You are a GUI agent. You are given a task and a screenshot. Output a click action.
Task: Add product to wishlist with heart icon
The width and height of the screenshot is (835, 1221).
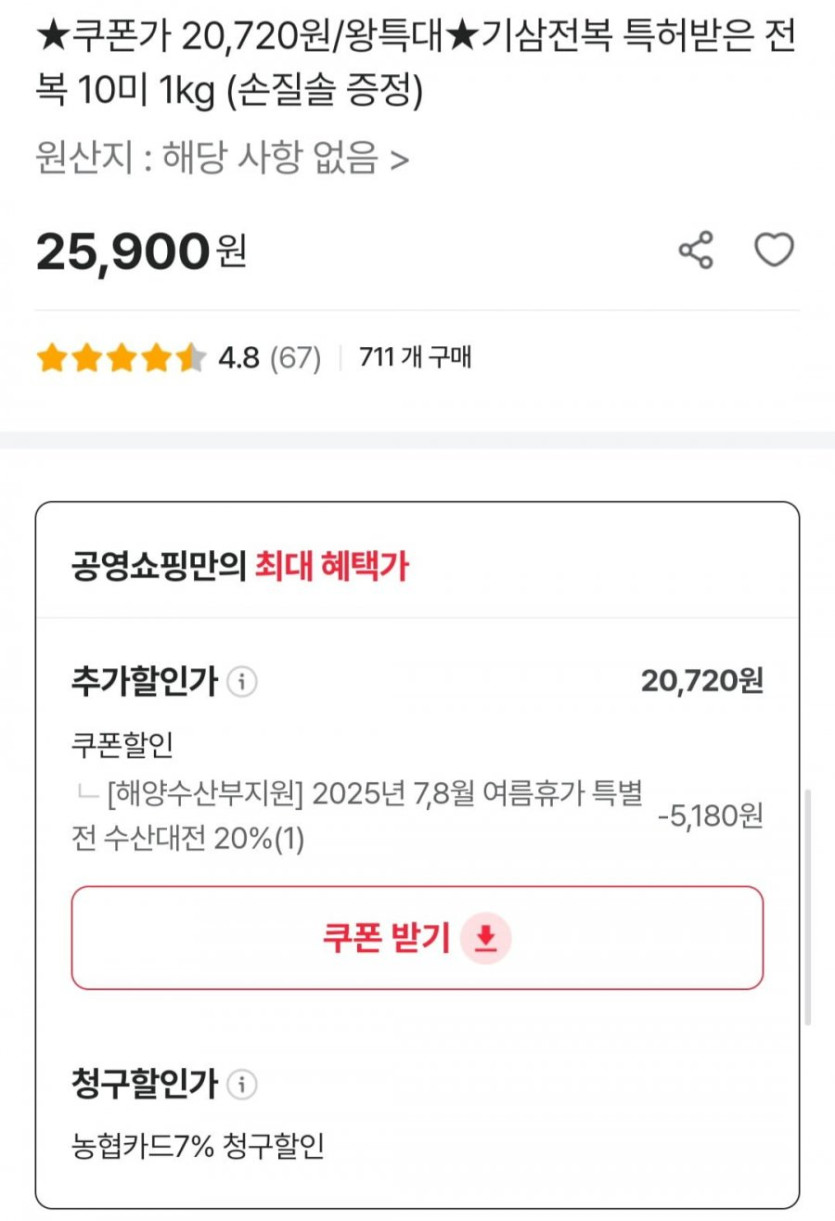pos(773,250)
